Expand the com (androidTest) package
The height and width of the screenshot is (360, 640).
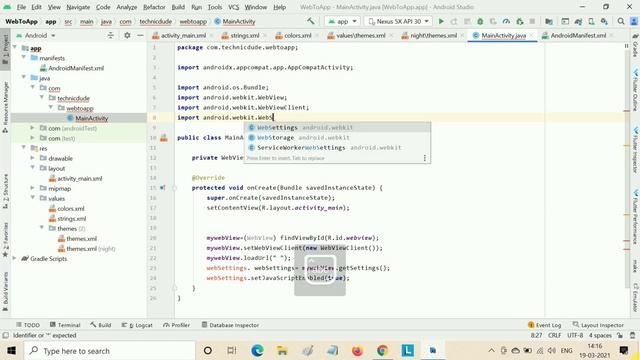pyautogui.click(x=33, y=128)
